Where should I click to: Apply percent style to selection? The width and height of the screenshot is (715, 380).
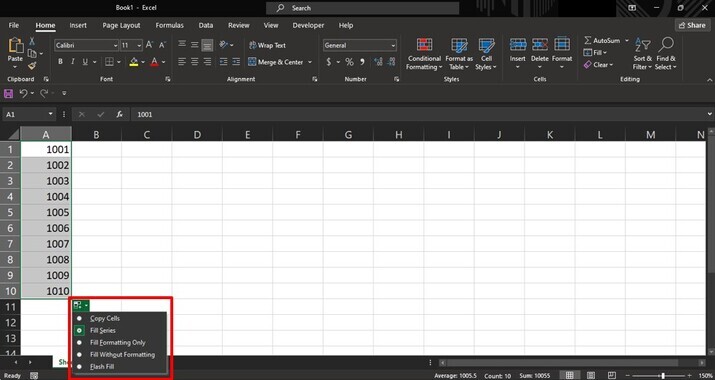[349, 62]
